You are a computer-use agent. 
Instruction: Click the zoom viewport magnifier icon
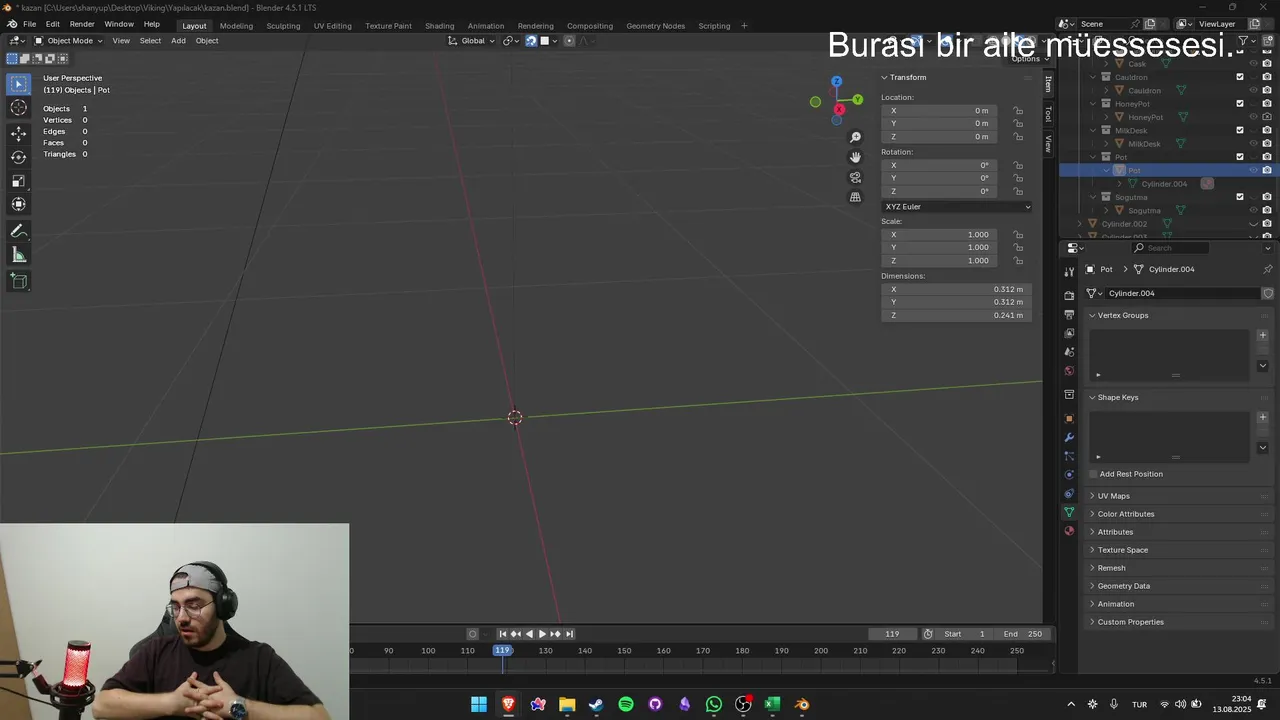click(855, 137)
